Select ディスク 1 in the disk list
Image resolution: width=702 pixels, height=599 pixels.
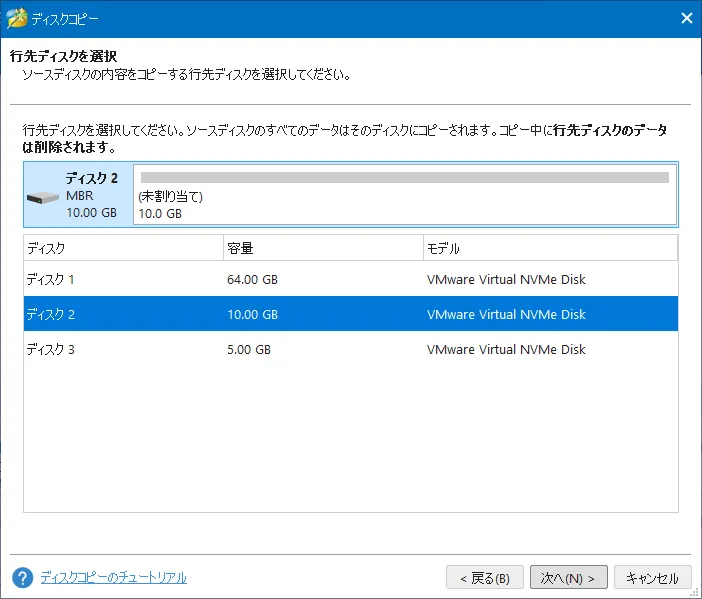[51, 280]
